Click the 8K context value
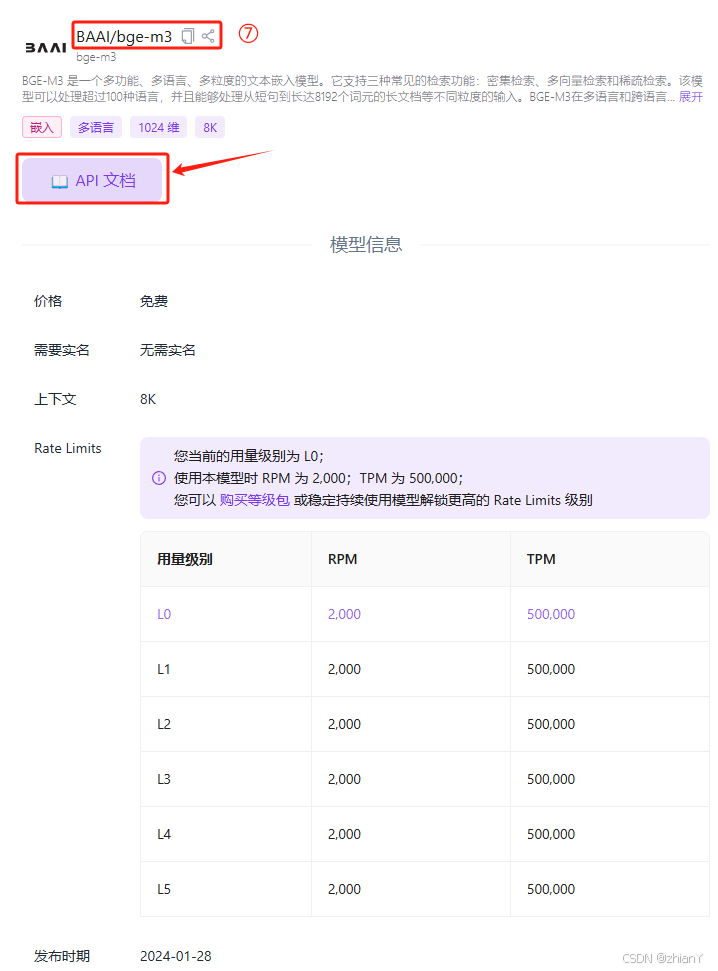718x971 pixels. click(148, 399)
